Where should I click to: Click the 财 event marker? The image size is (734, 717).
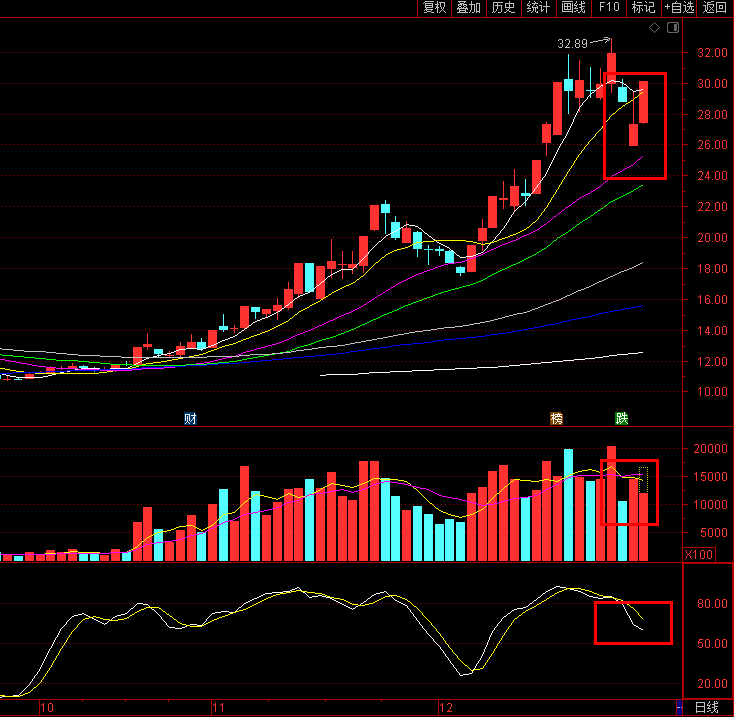coord(190,418)
